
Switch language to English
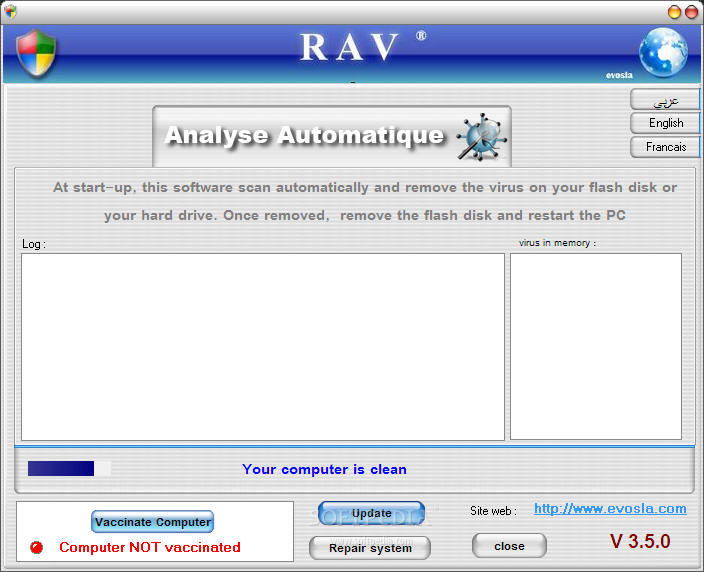665,123
